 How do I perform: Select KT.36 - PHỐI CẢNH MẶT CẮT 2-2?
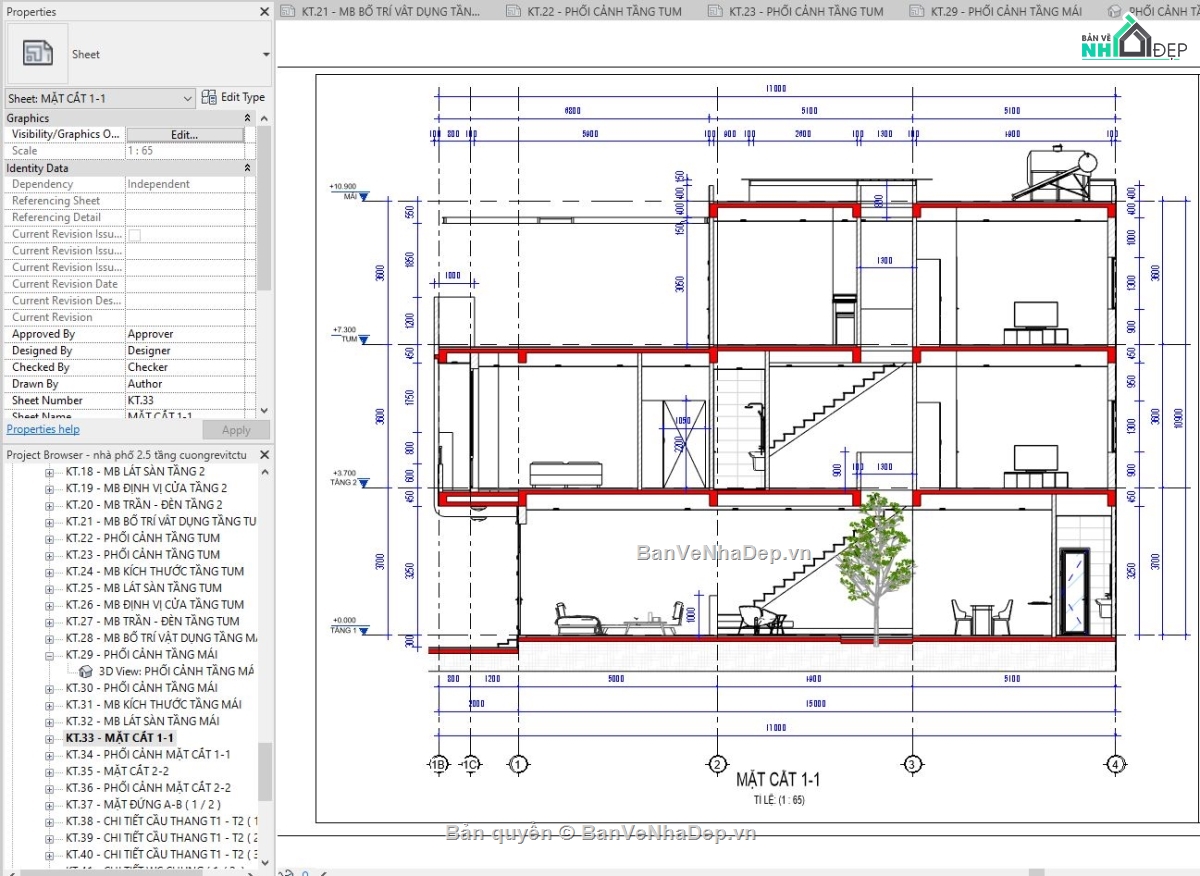click(x=148, y=788)
